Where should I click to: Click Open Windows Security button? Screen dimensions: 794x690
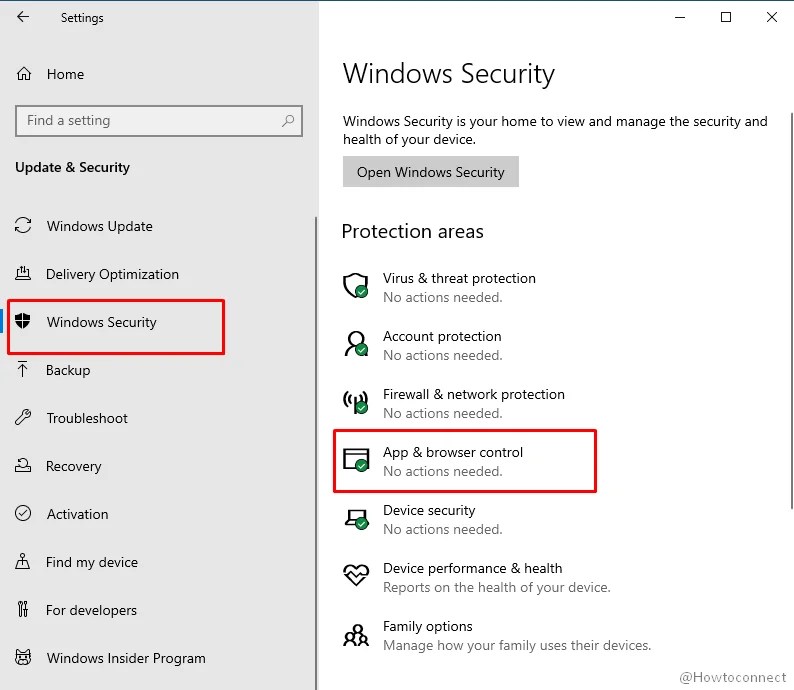[430, 172]
